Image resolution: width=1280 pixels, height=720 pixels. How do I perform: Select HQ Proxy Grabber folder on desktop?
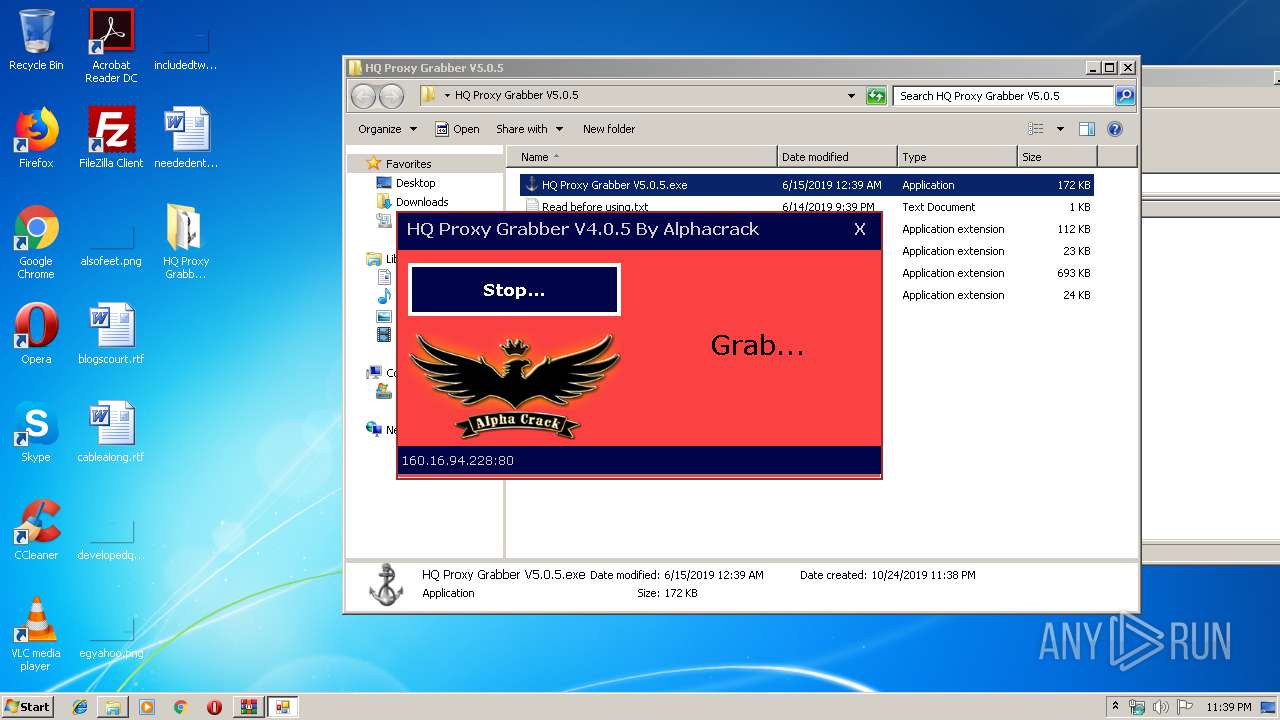(186, 242)
